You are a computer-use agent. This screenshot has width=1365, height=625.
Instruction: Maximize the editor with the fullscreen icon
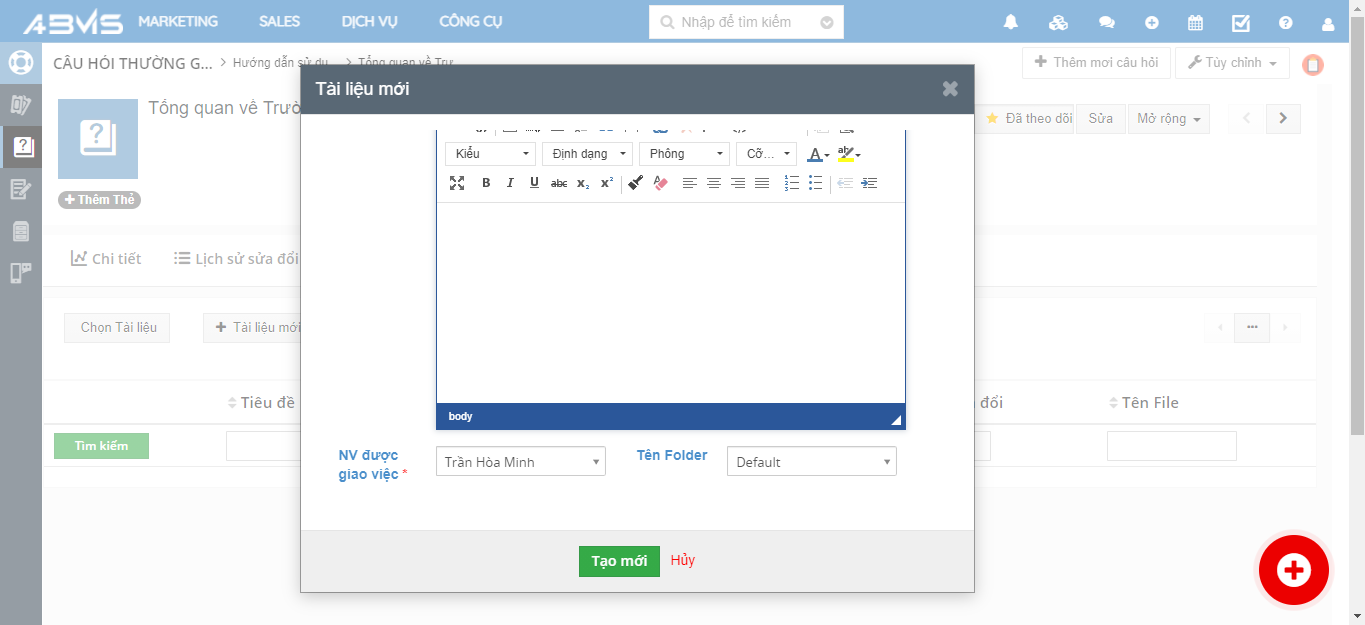point(457,183)
